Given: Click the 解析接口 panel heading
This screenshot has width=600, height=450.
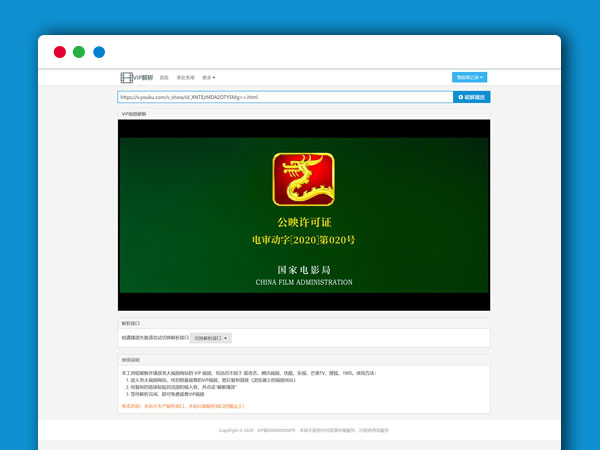Looking at the screenshot, I should tap(130, 323).
